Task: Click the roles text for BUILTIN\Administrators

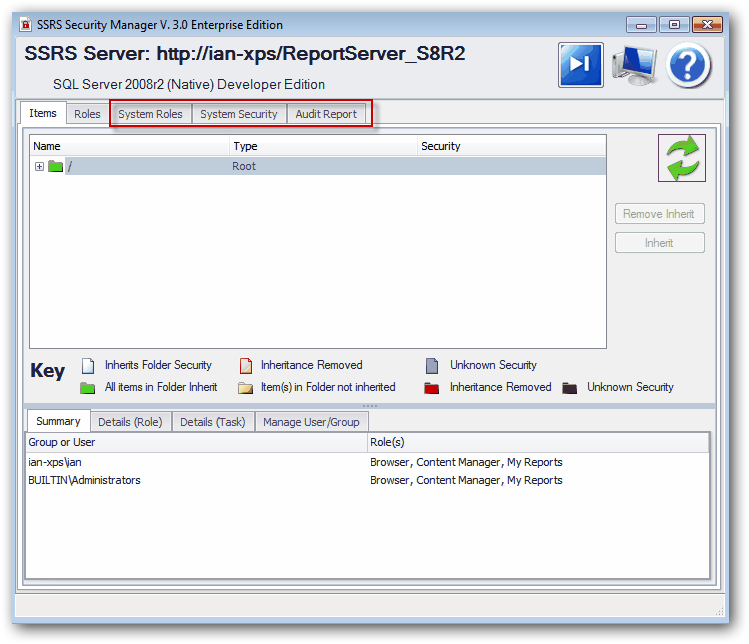Action: point(466,480)
